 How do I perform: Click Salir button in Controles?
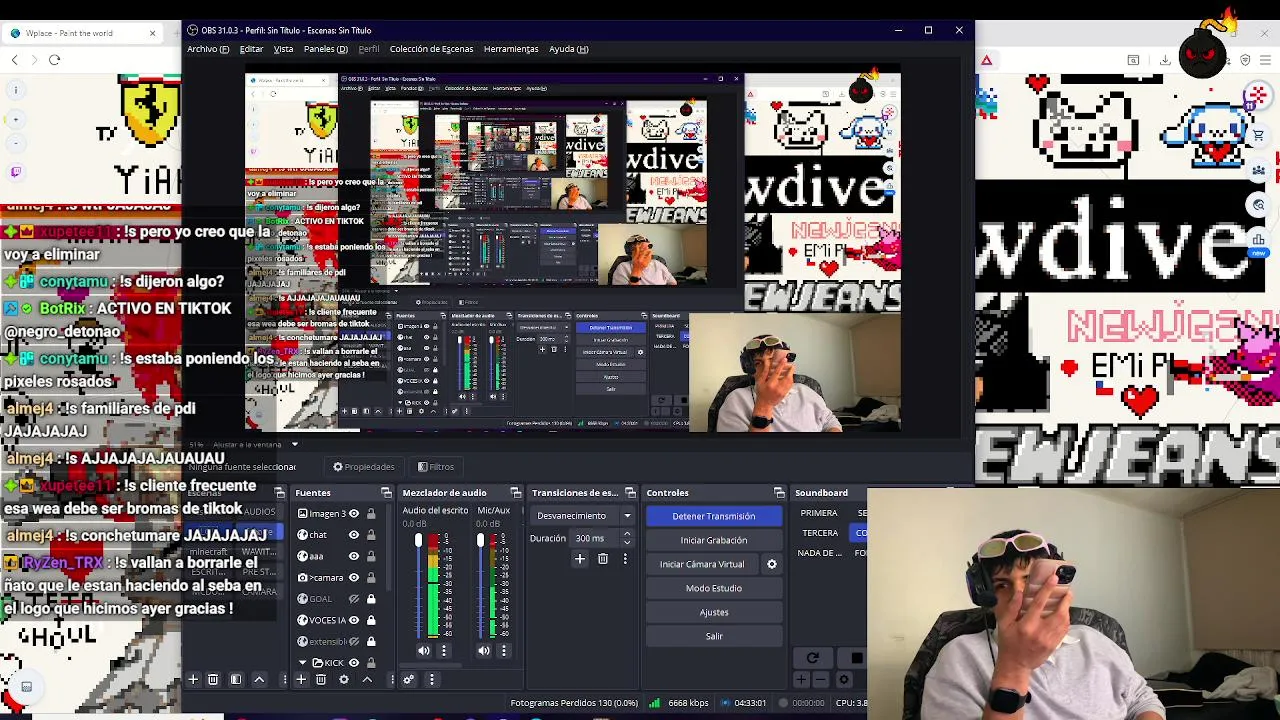tap(714, 636)
